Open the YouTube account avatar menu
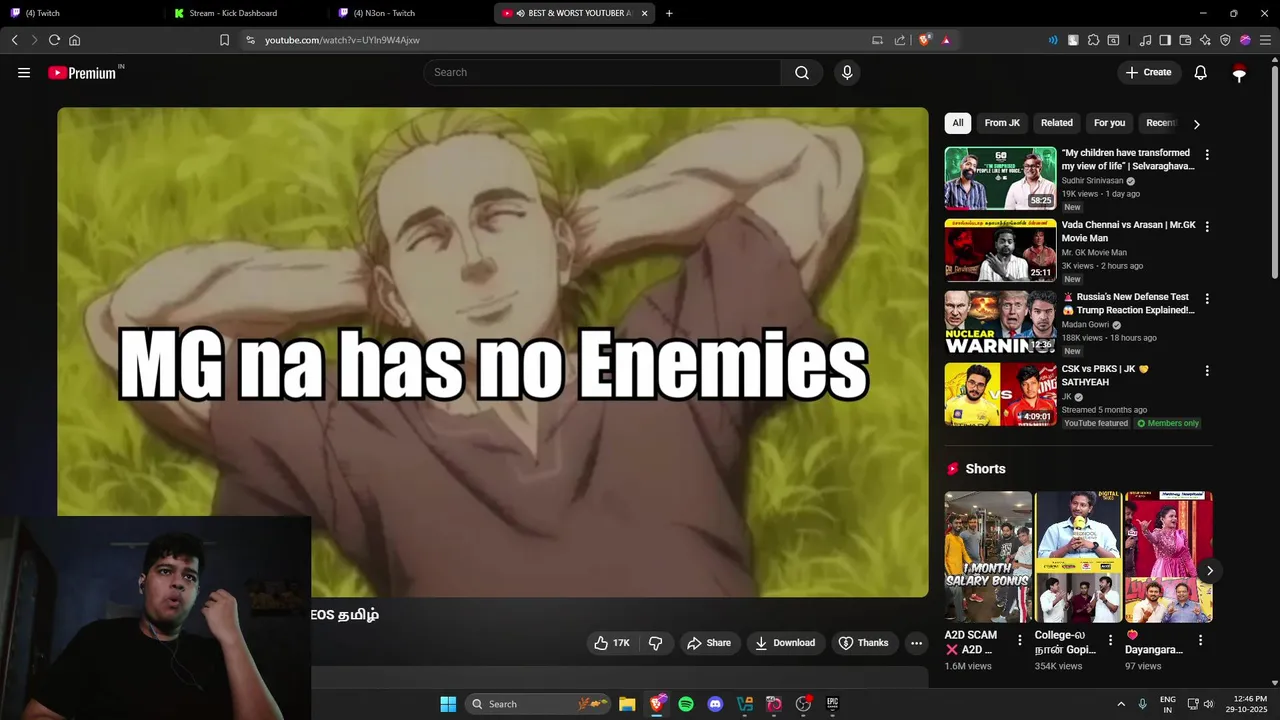Screen dimensions: 1280x720 [1239, 72]
